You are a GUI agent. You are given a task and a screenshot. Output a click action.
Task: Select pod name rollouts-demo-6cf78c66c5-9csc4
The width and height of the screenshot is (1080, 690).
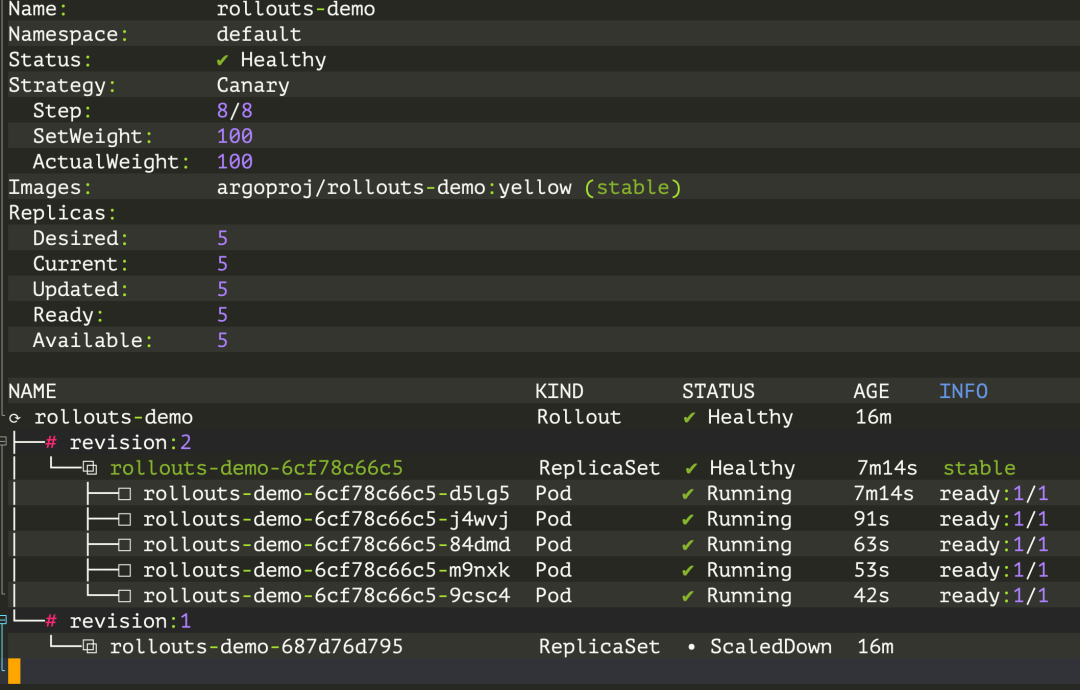[326, 596]
